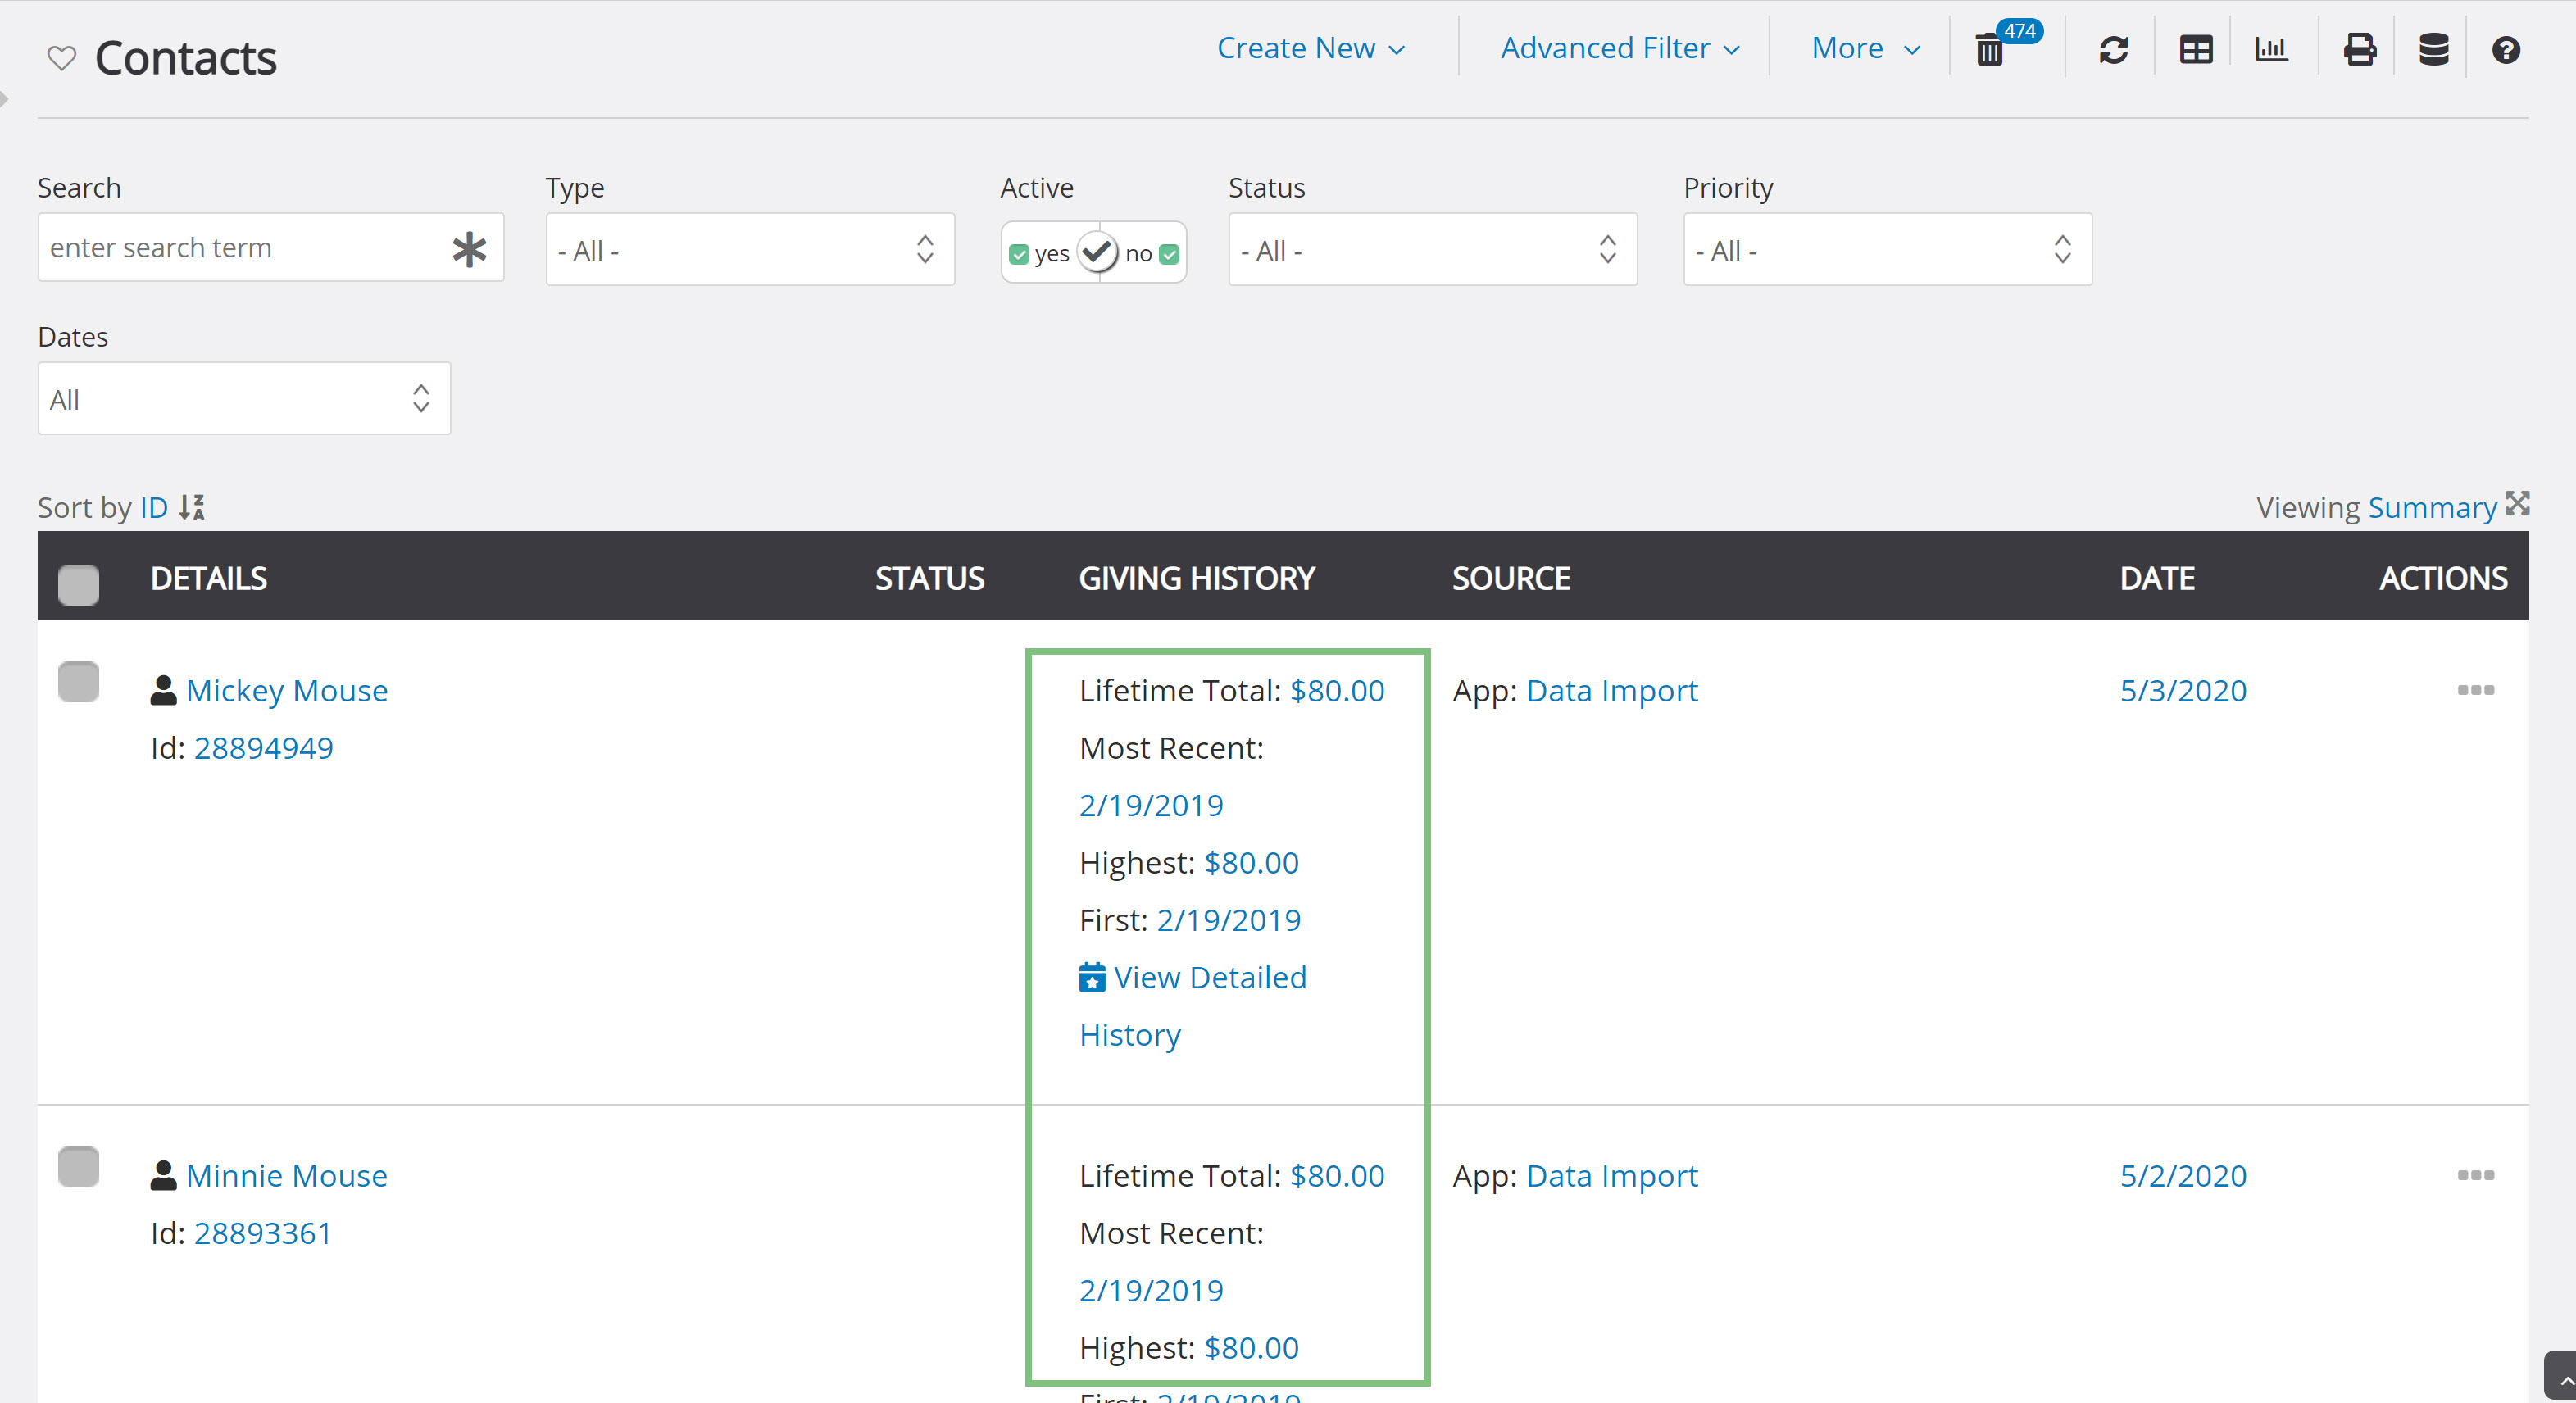Switch to table grid view icon
Image resolution: width=2576 pixels, height=1403 pixels.
[2196, 49]
